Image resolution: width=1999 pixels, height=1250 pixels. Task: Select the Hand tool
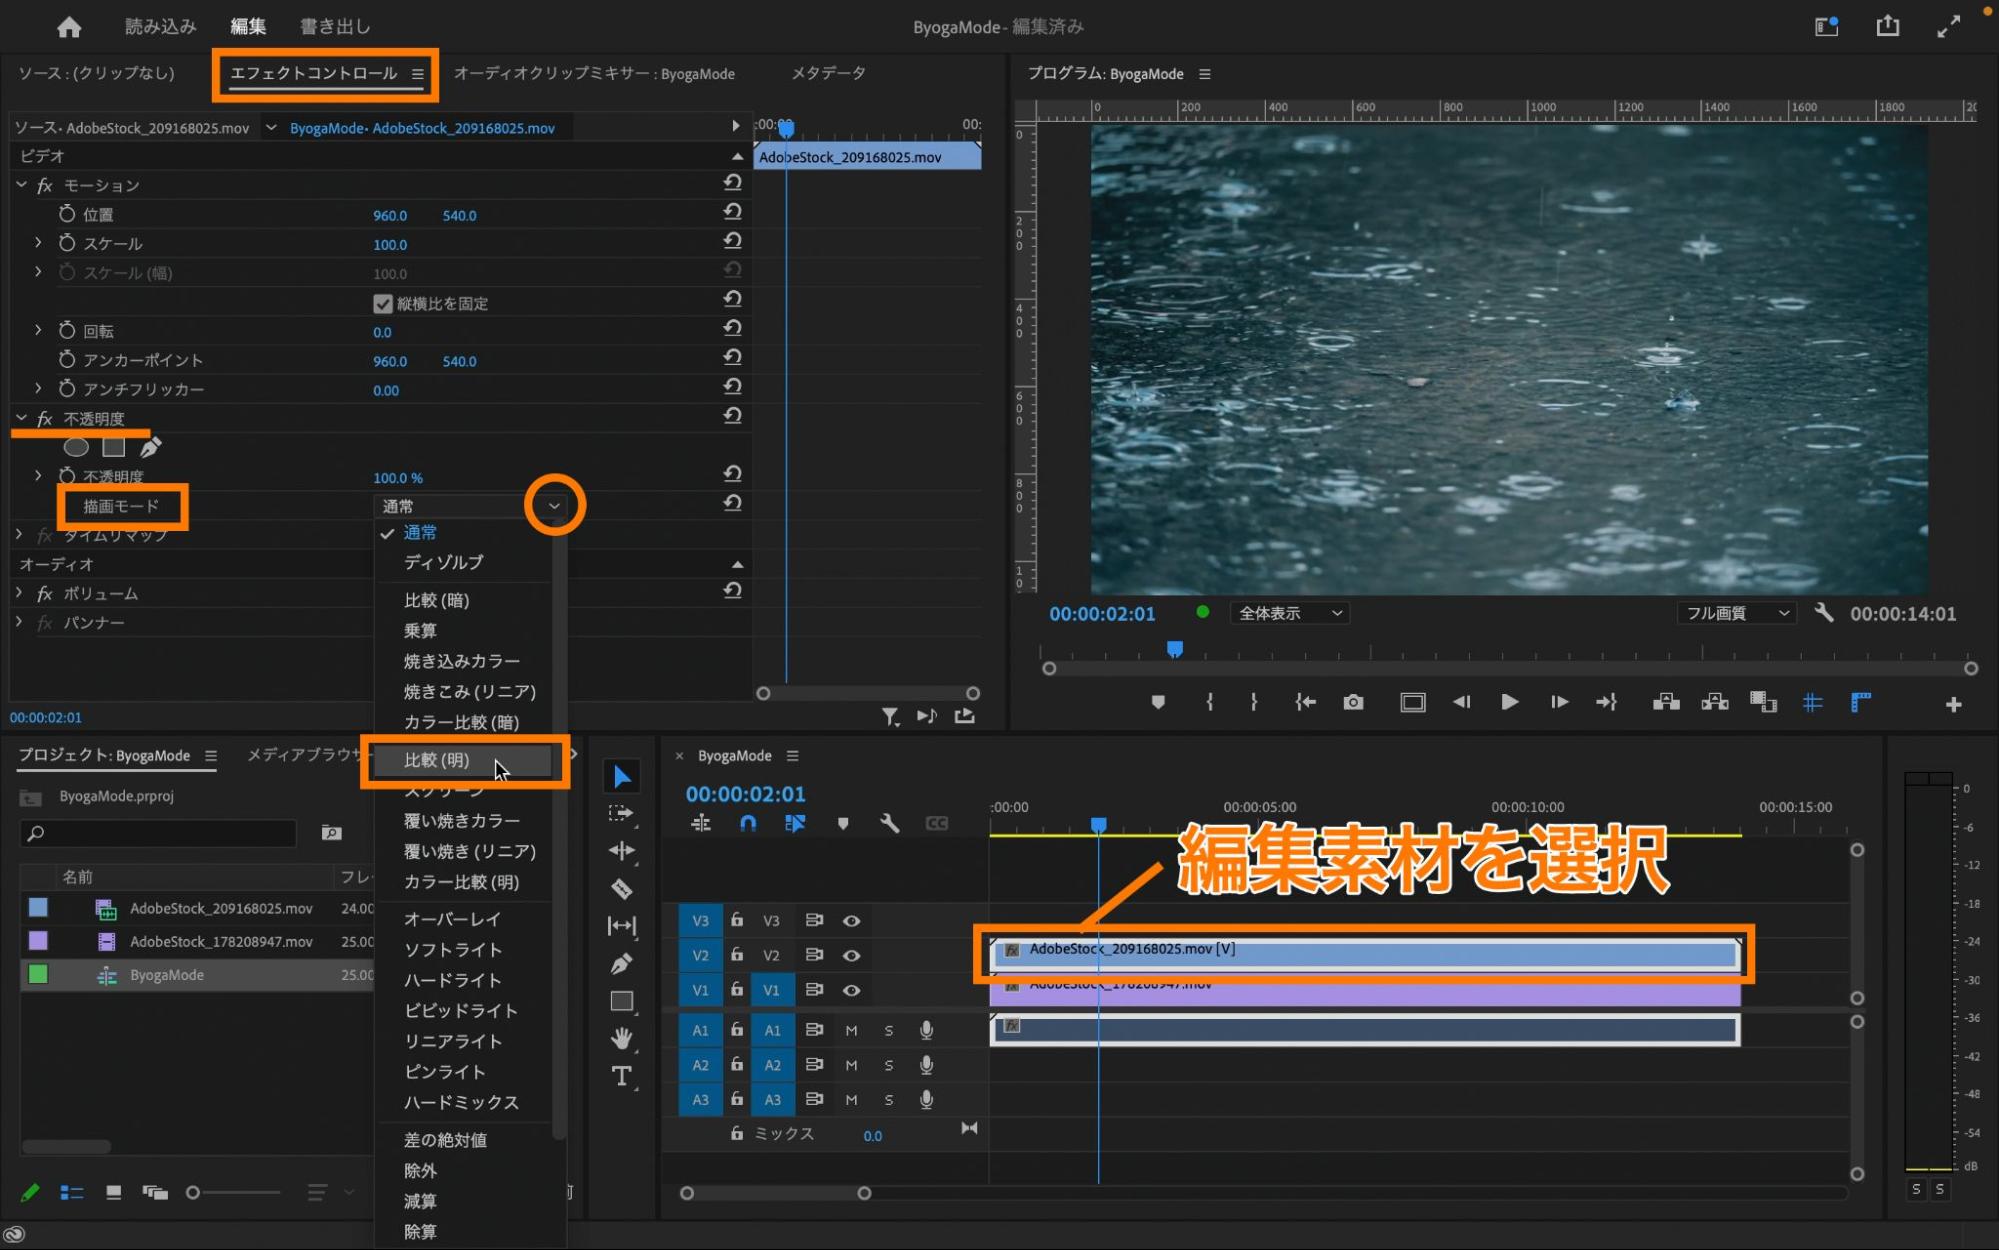621,1038
